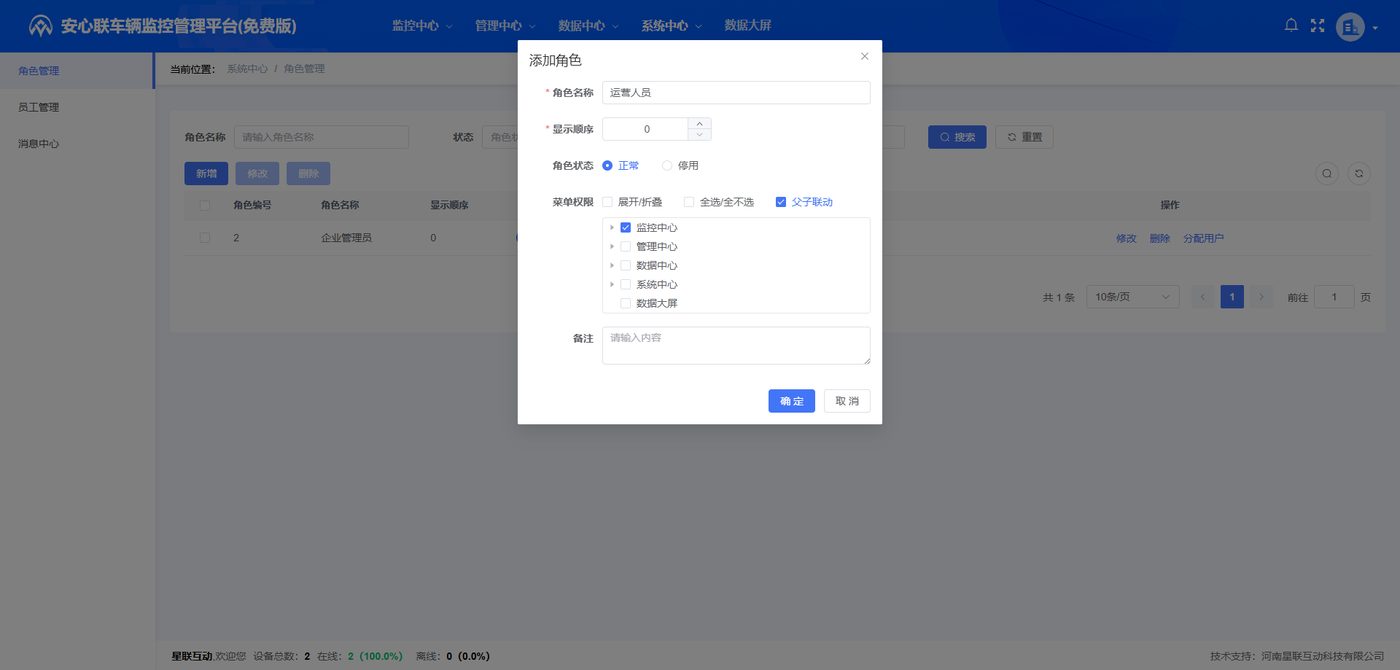The width and height of the screenshot is (1400, 670).
Task: Click 分配用户 link for 企业管理员
Action: [x=1203, y=238]
